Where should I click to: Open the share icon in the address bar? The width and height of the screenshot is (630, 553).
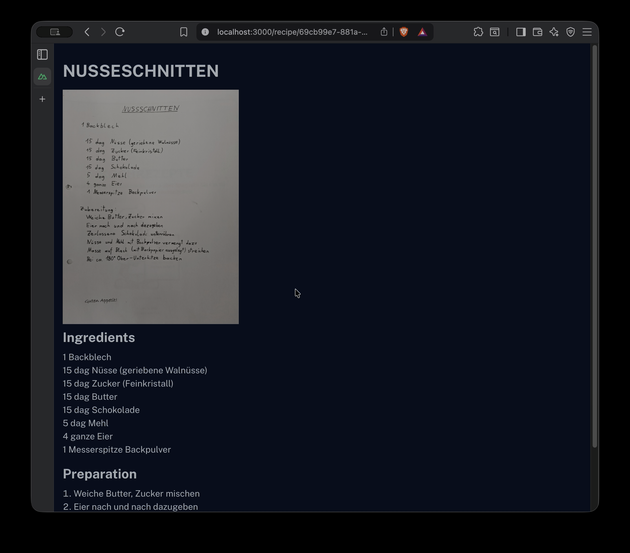(x=384, y=32)
